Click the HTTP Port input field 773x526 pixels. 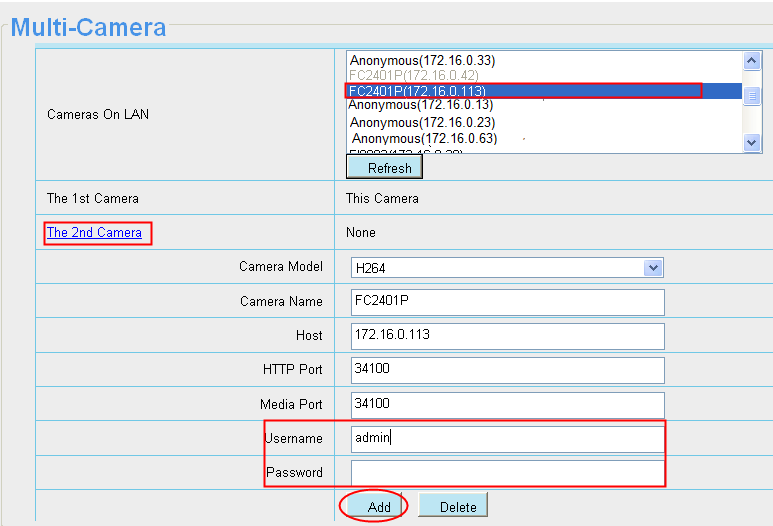click(x=507, y=370)
